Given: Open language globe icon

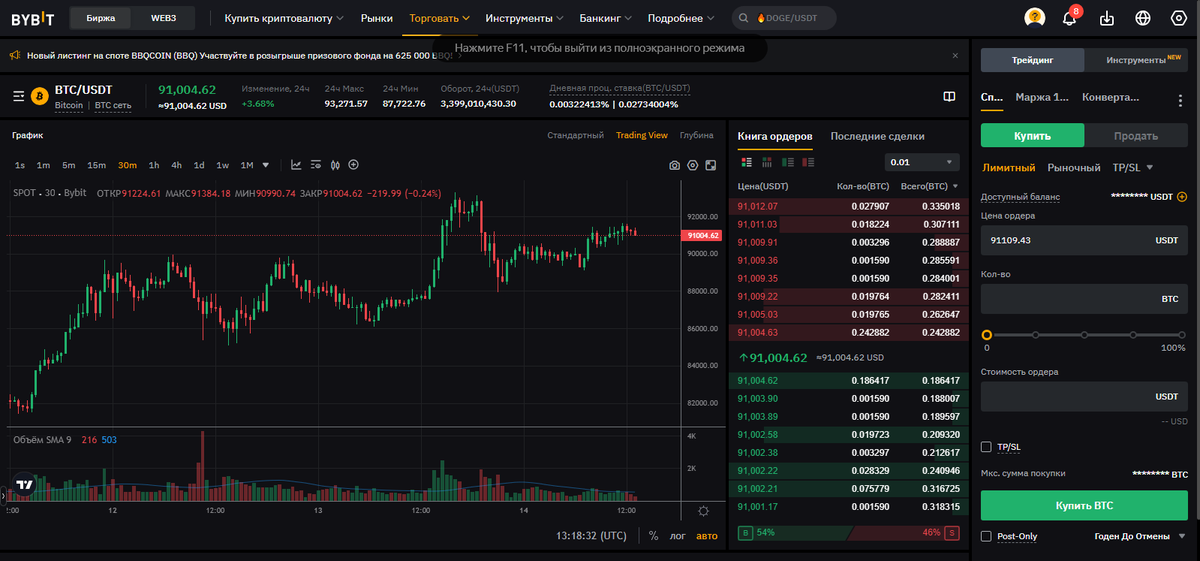Looking at the screenshot, I should tap(1143, 18).
